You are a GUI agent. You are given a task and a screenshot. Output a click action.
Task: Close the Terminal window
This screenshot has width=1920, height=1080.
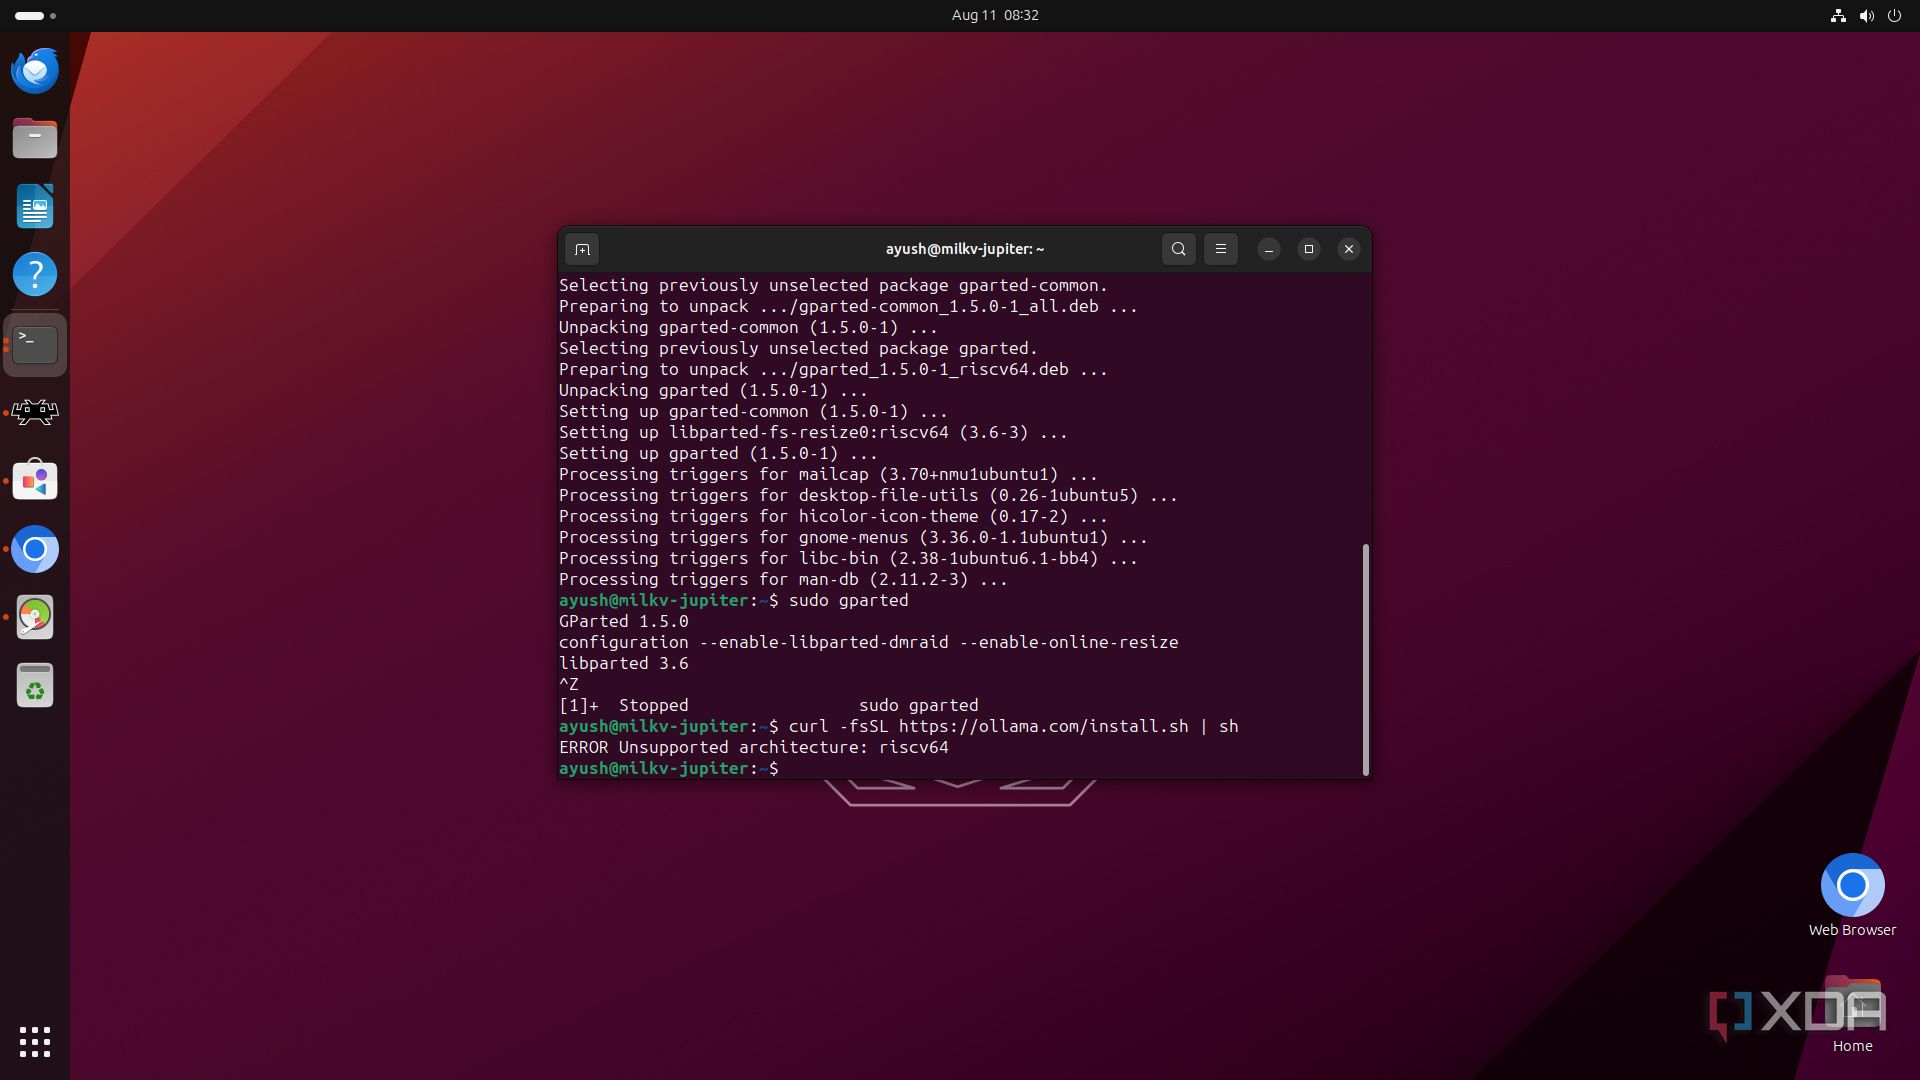(x=1348, y=249)
